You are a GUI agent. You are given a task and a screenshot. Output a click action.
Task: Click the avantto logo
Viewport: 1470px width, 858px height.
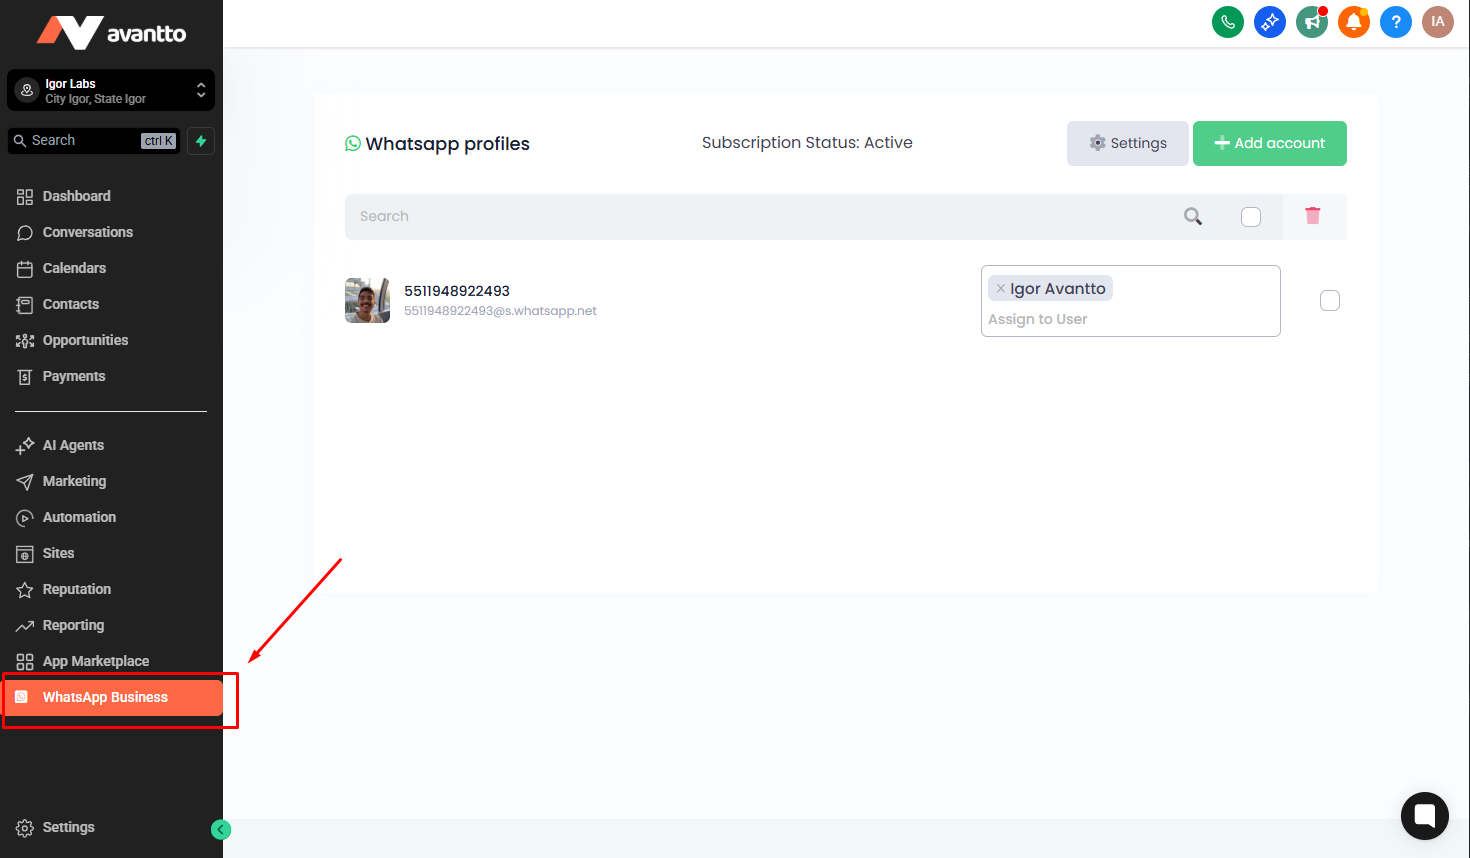coord(111,33)
